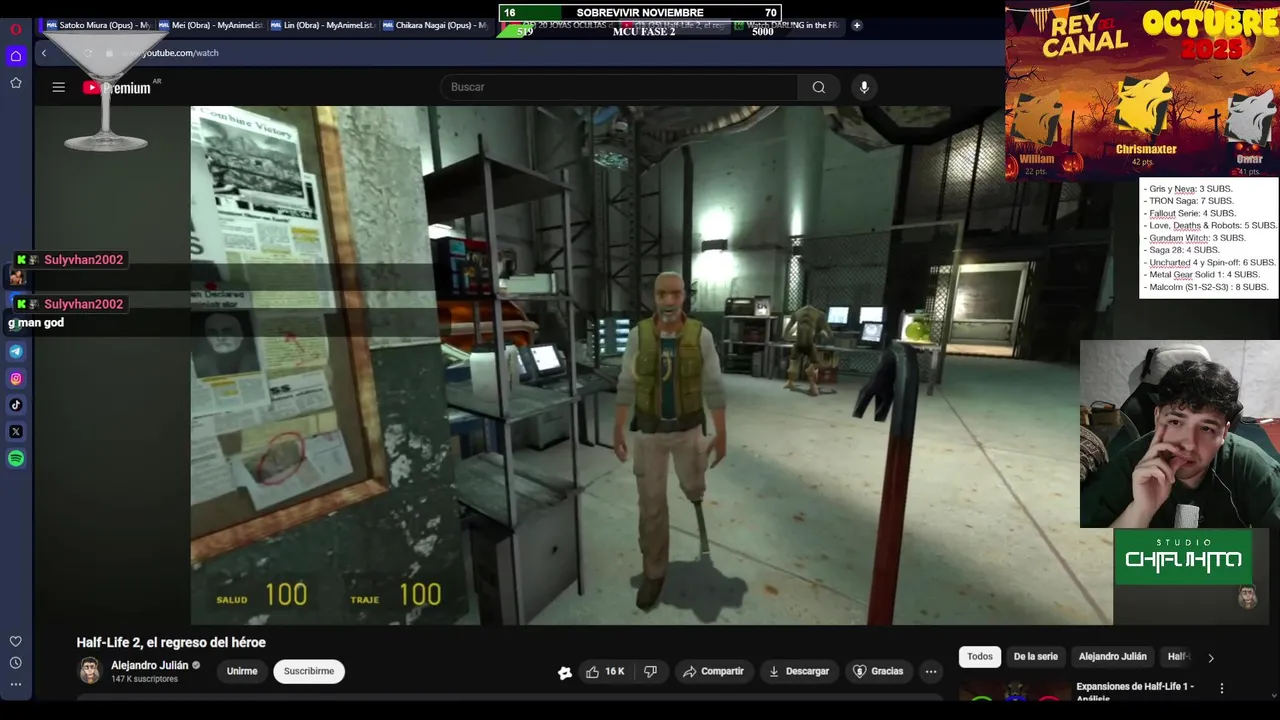Switch to Lin (Obra) MyAnimeList tab

pyautogui.click(x=322, y=25)
